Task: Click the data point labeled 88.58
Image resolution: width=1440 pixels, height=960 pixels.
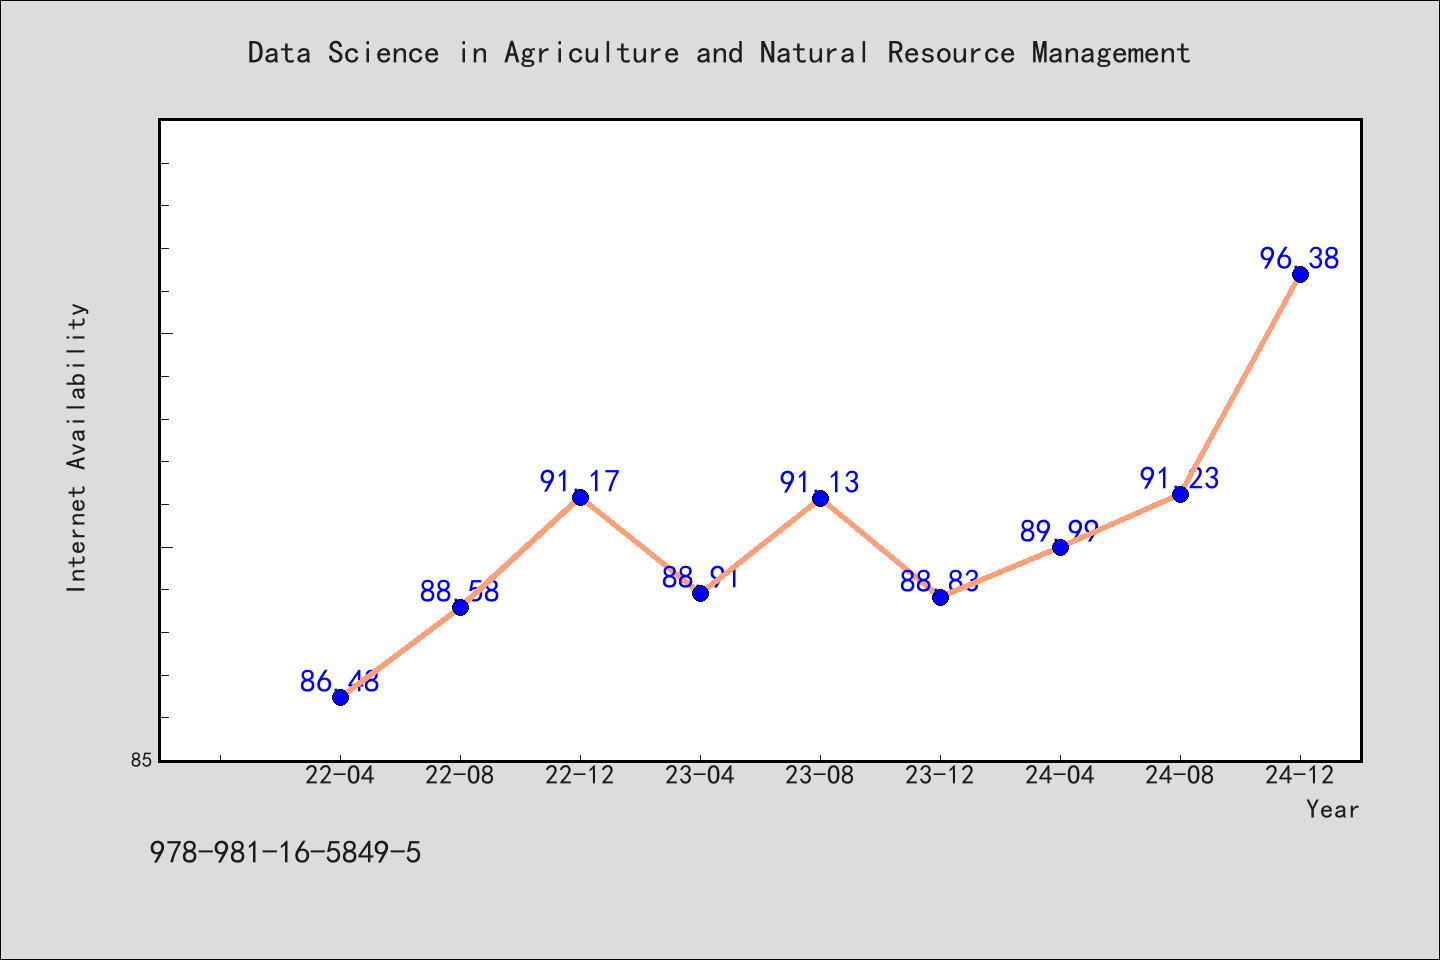Action: point(460,607)
